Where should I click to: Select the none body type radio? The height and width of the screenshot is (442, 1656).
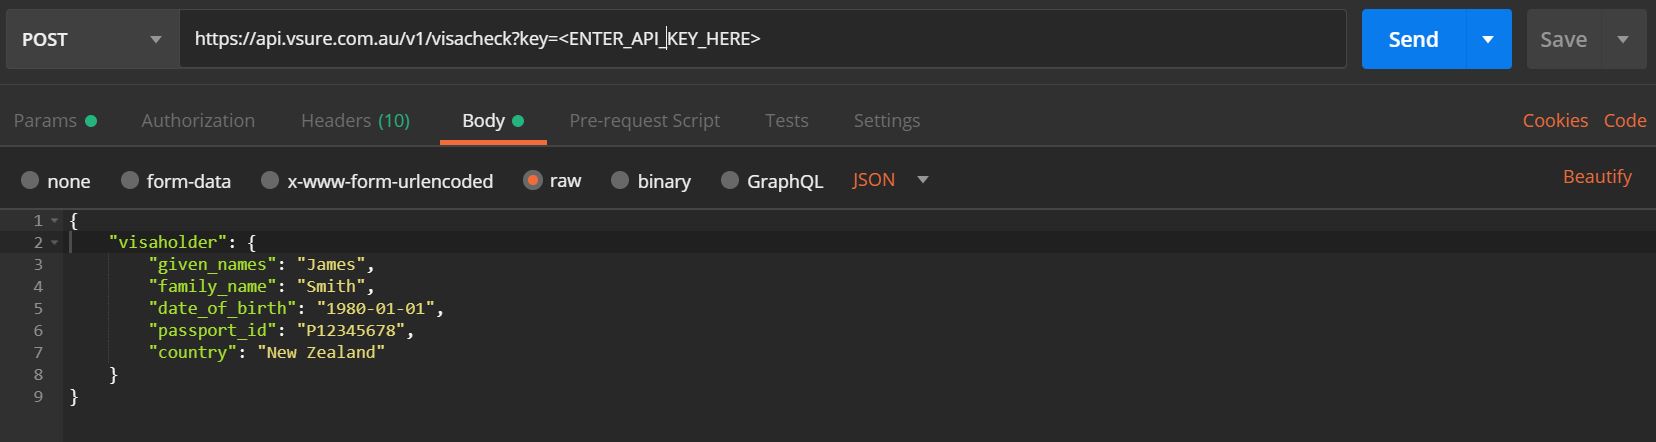30,181
